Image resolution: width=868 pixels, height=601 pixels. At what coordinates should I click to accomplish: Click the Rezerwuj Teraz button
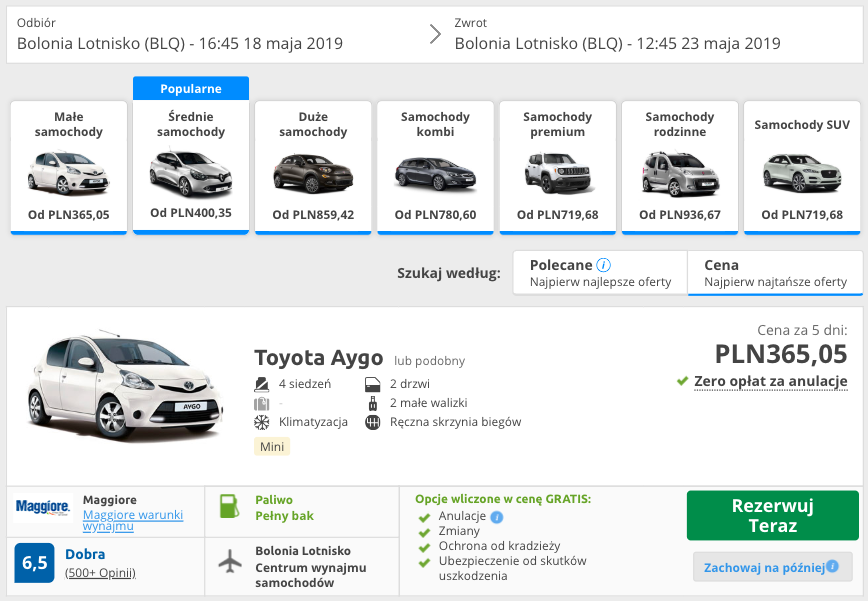773,515
